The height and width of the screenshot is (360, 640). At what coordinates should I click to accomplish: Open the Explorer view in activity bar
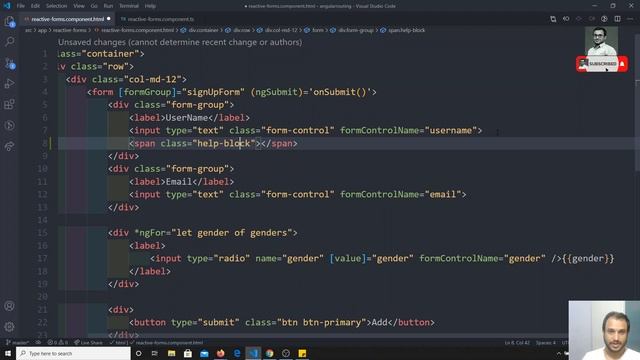[9, 21]
